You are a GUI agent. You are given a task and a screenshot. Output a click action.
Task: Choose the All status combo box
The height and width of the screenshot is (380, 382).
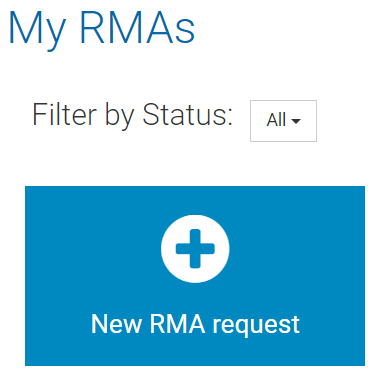(283, 121)
